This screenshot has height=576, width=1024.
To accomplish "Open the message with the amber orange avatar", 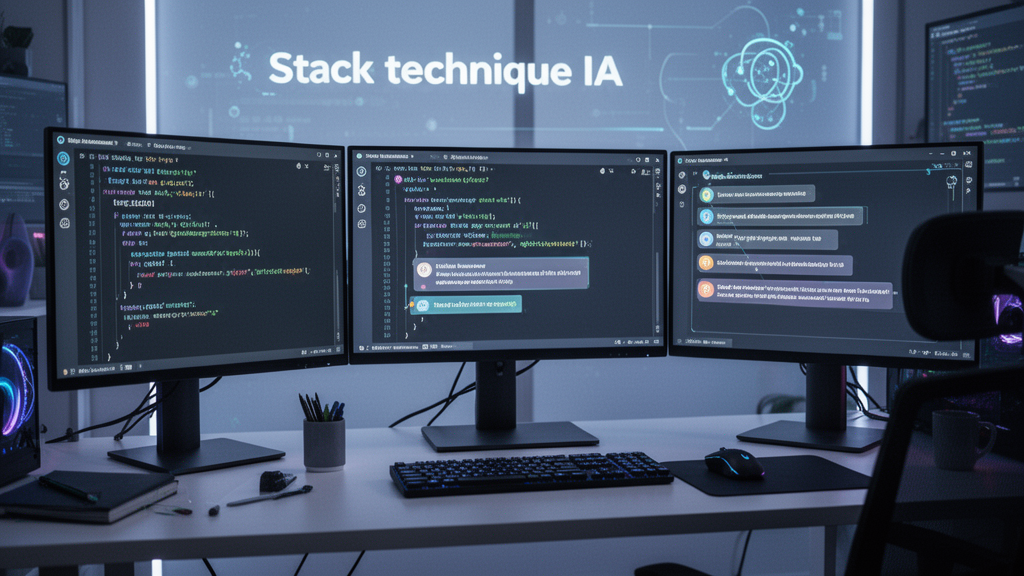I will pyautogui.click(x=775, y=264).
